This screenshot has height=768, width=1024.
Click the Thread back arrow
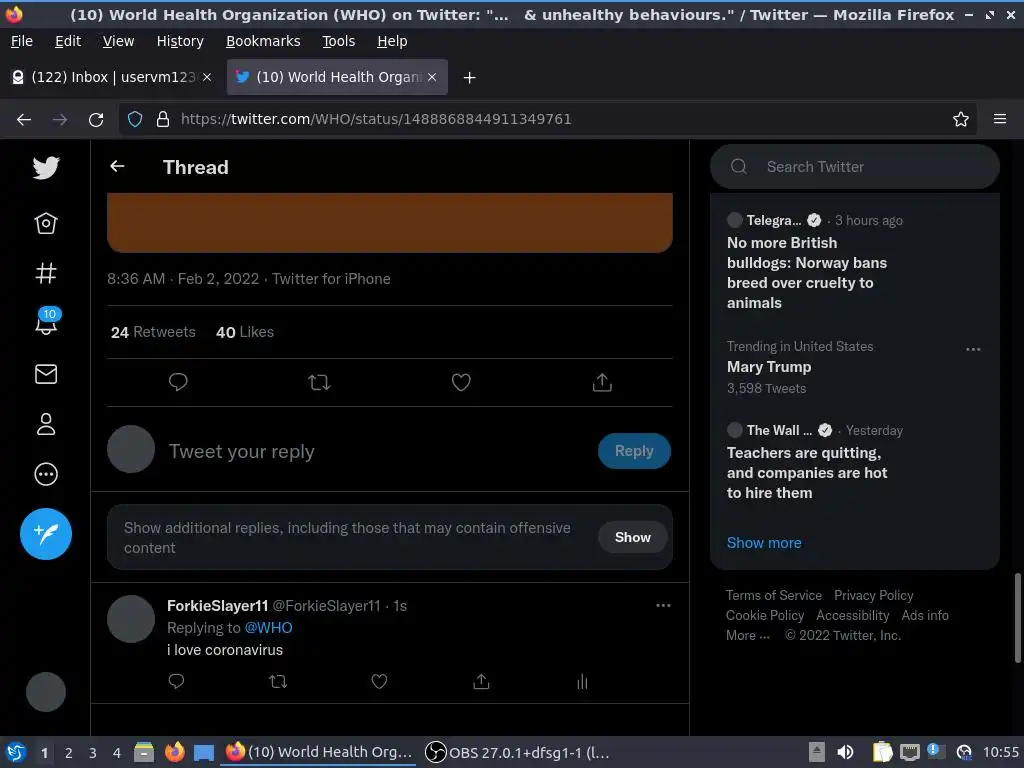[x=117, y=167]
